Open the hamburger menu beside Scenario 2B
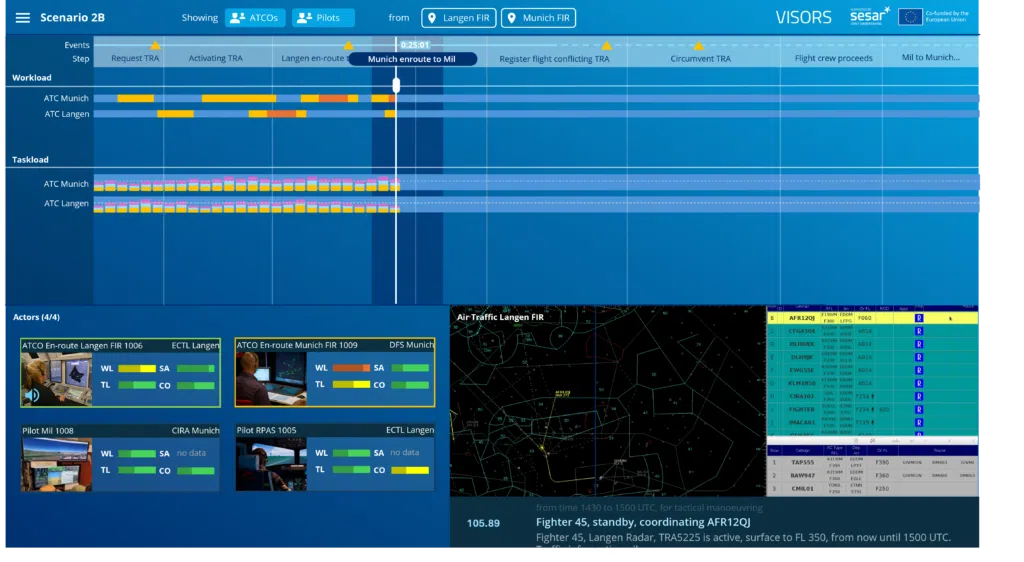Screen dimensions: 1024x562 tap(22, 18)
